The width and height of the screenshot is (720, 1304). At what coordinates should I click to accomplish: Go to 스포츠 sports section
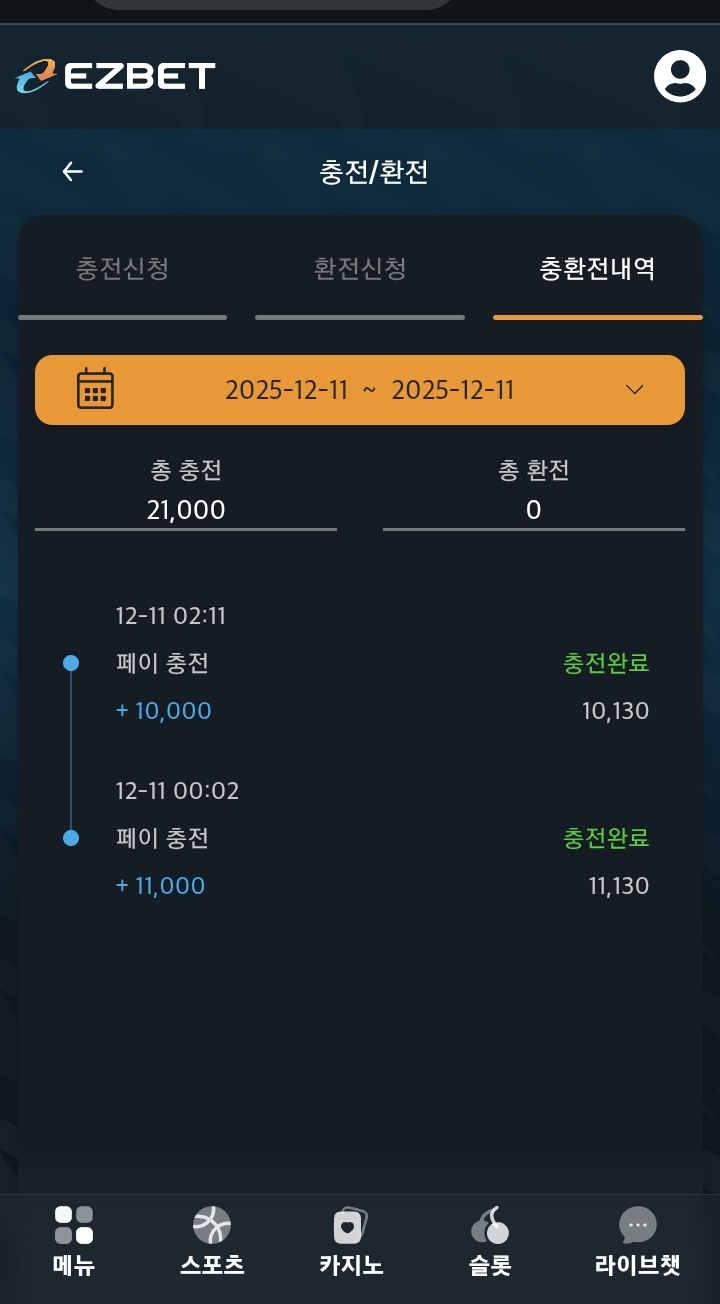(x=212, y=1240)
